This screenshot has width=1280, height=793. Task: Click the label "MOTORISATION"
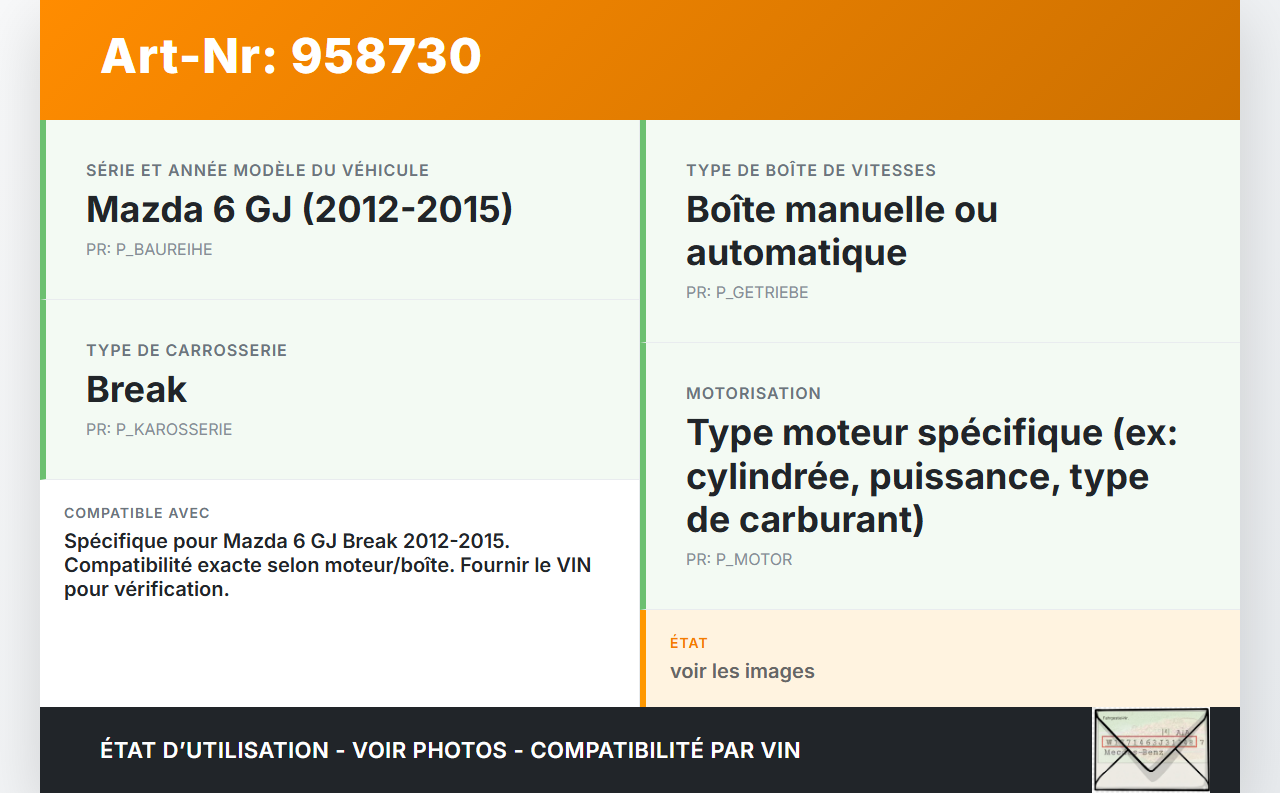[753, 393]
